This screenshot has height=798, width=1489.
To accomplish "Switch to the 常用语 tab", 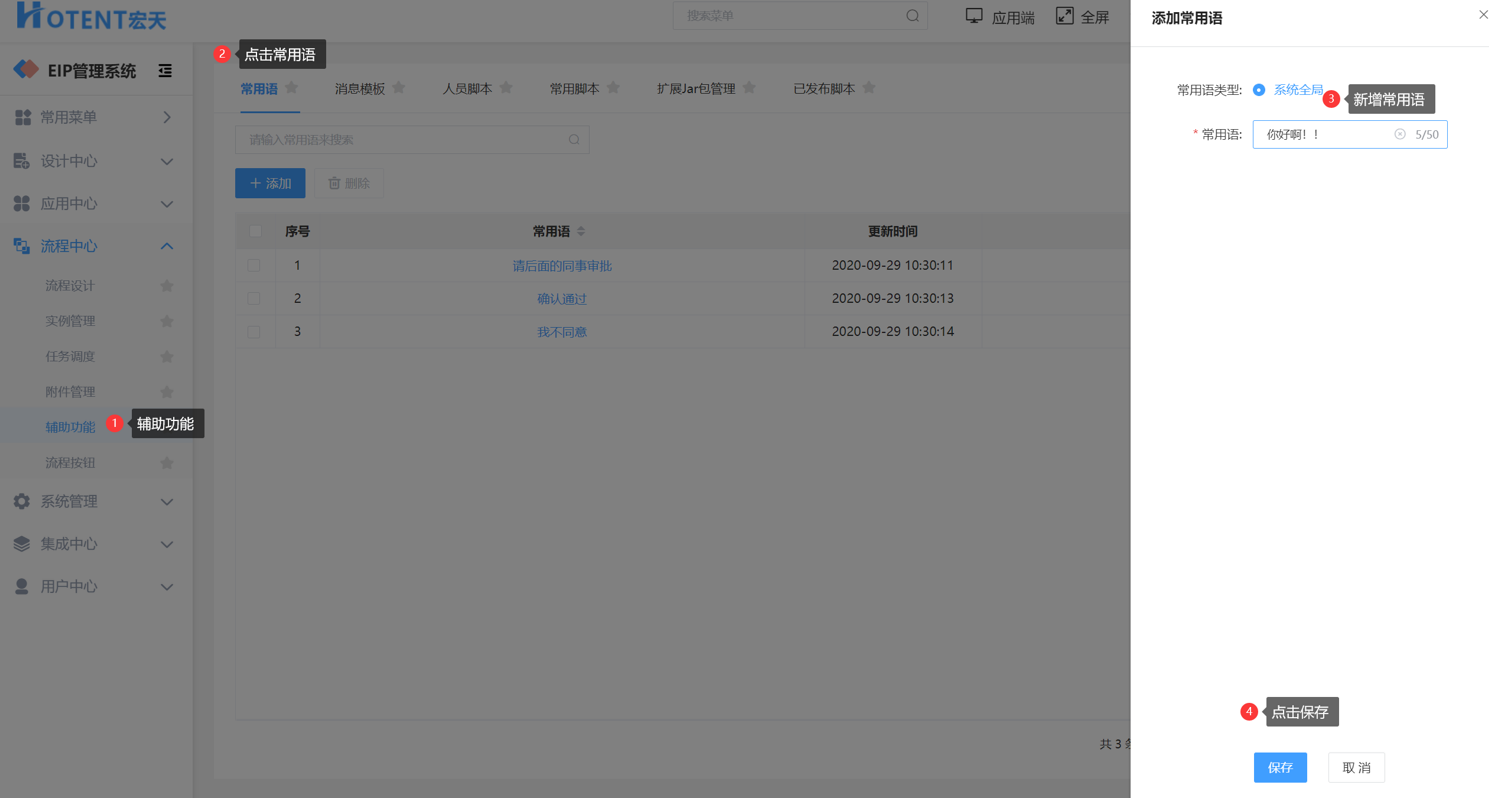I will click(259, 89).
